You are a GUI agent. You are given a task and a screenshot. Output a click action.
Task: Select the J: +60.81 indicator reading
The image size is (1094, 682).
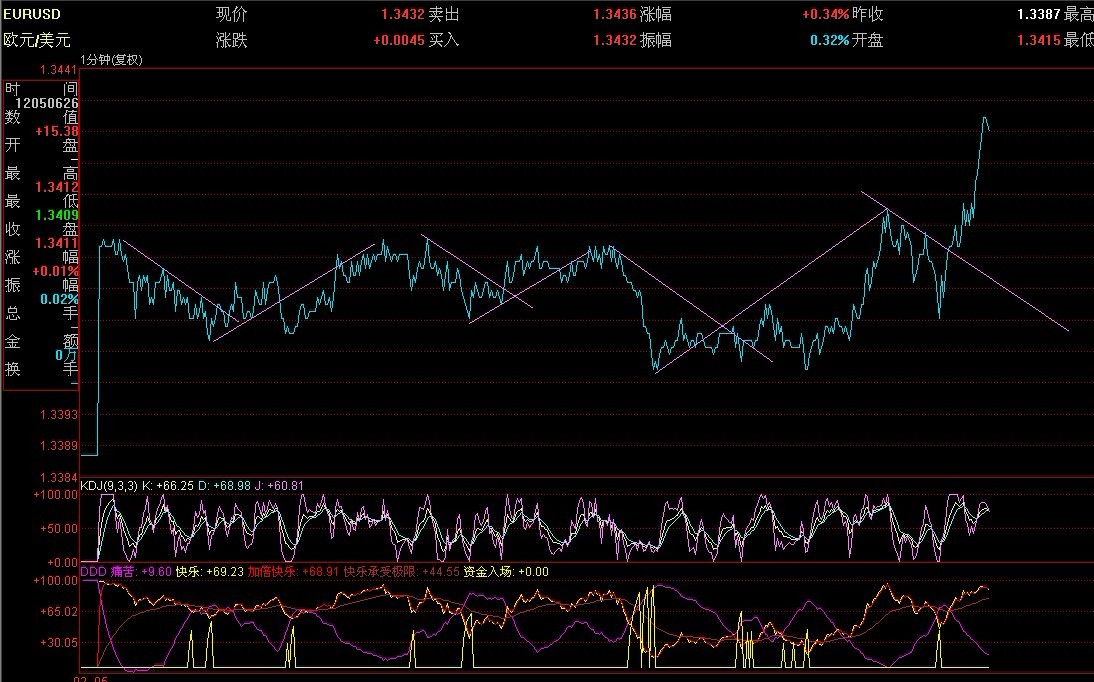pos(280,486)
